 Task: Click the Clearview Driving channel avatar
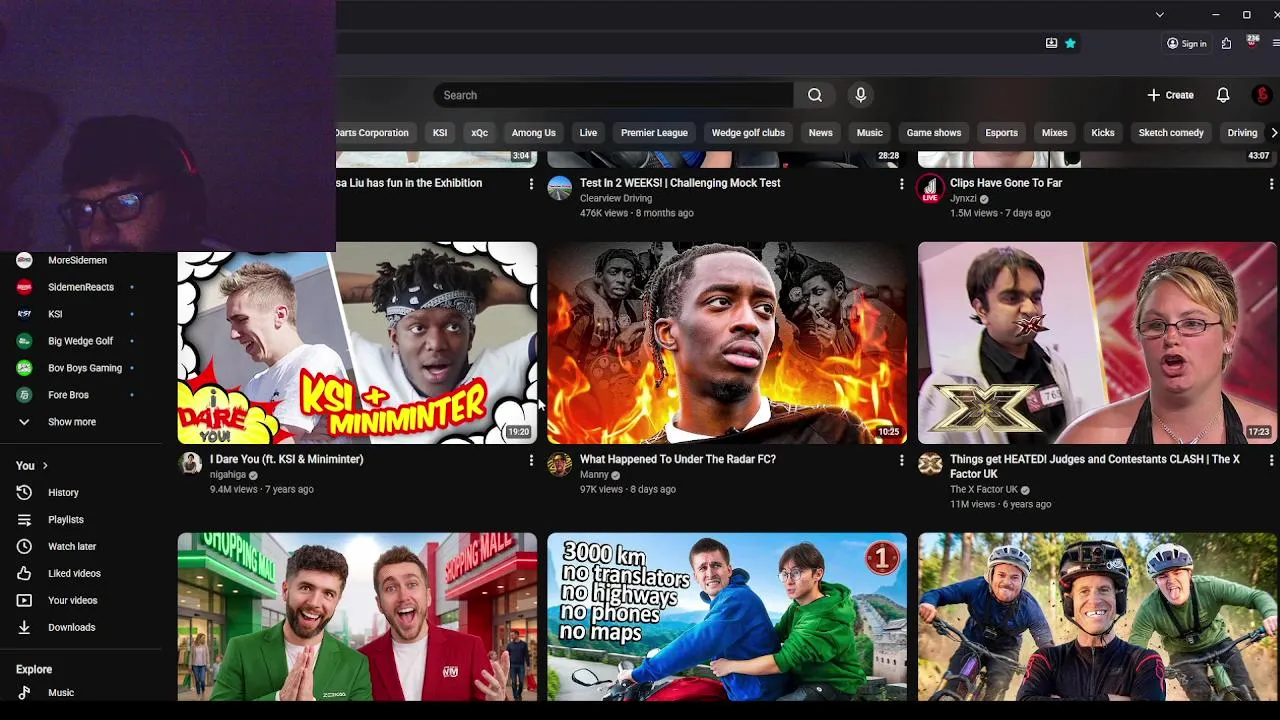[560, 188]
